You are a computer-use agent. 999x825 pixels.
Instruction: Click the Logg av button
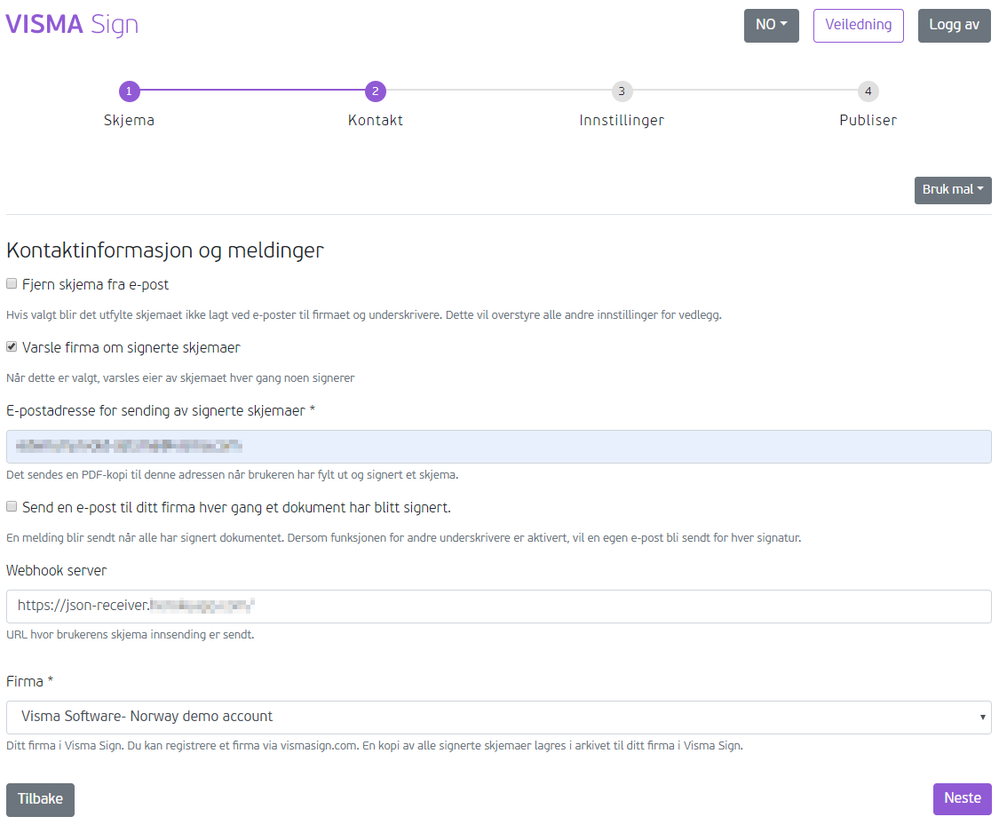click(x=953, y=25)
